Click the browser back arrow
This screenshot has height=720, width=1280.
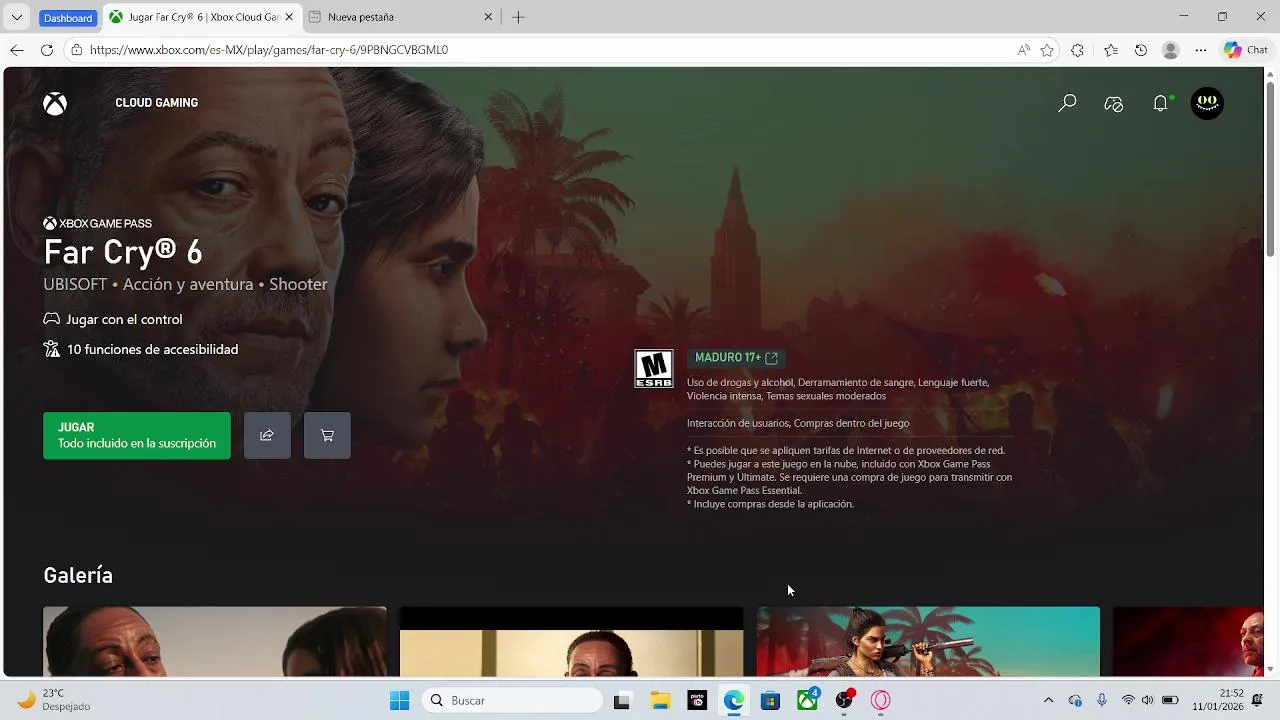tap(17, 50)
